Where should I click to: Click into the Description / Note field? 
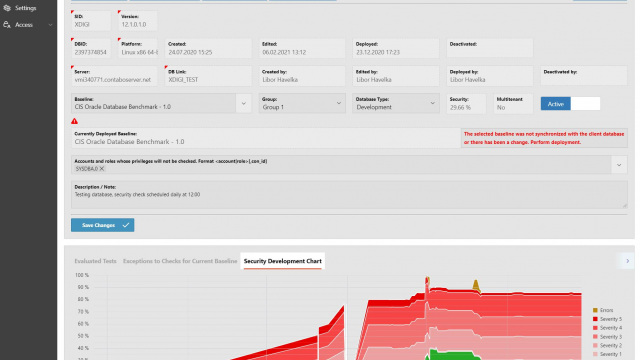point(349,195)
